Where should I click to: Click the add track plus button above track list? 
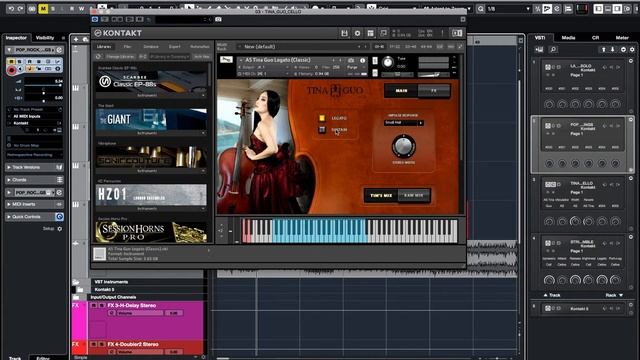click(76, 39)
